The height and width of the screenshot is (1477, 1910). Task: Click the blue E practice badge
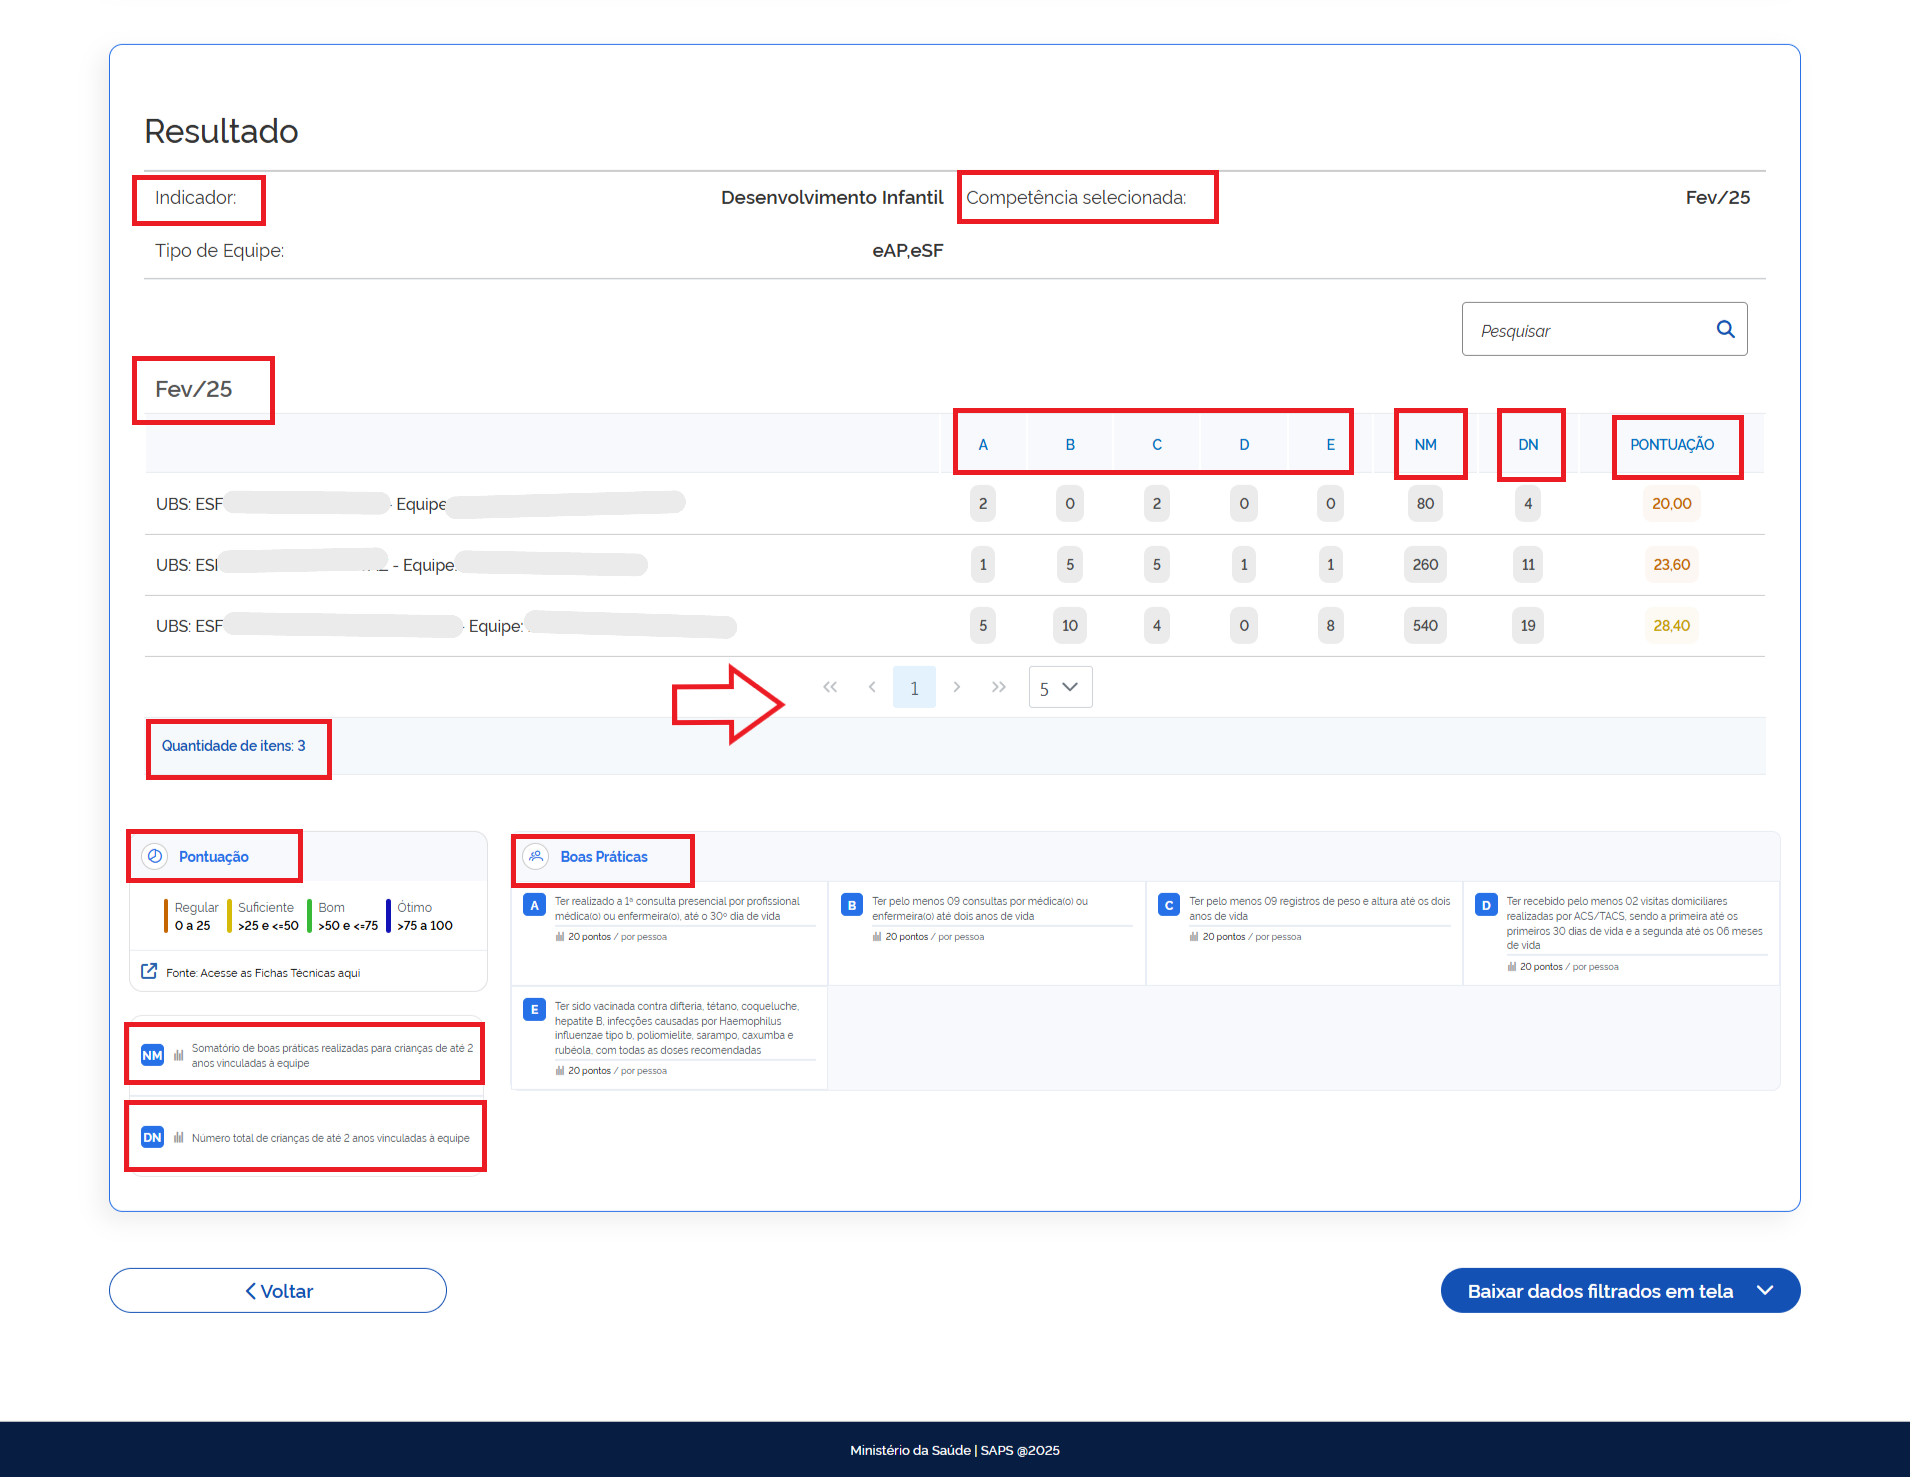[x=534, y=1010]
